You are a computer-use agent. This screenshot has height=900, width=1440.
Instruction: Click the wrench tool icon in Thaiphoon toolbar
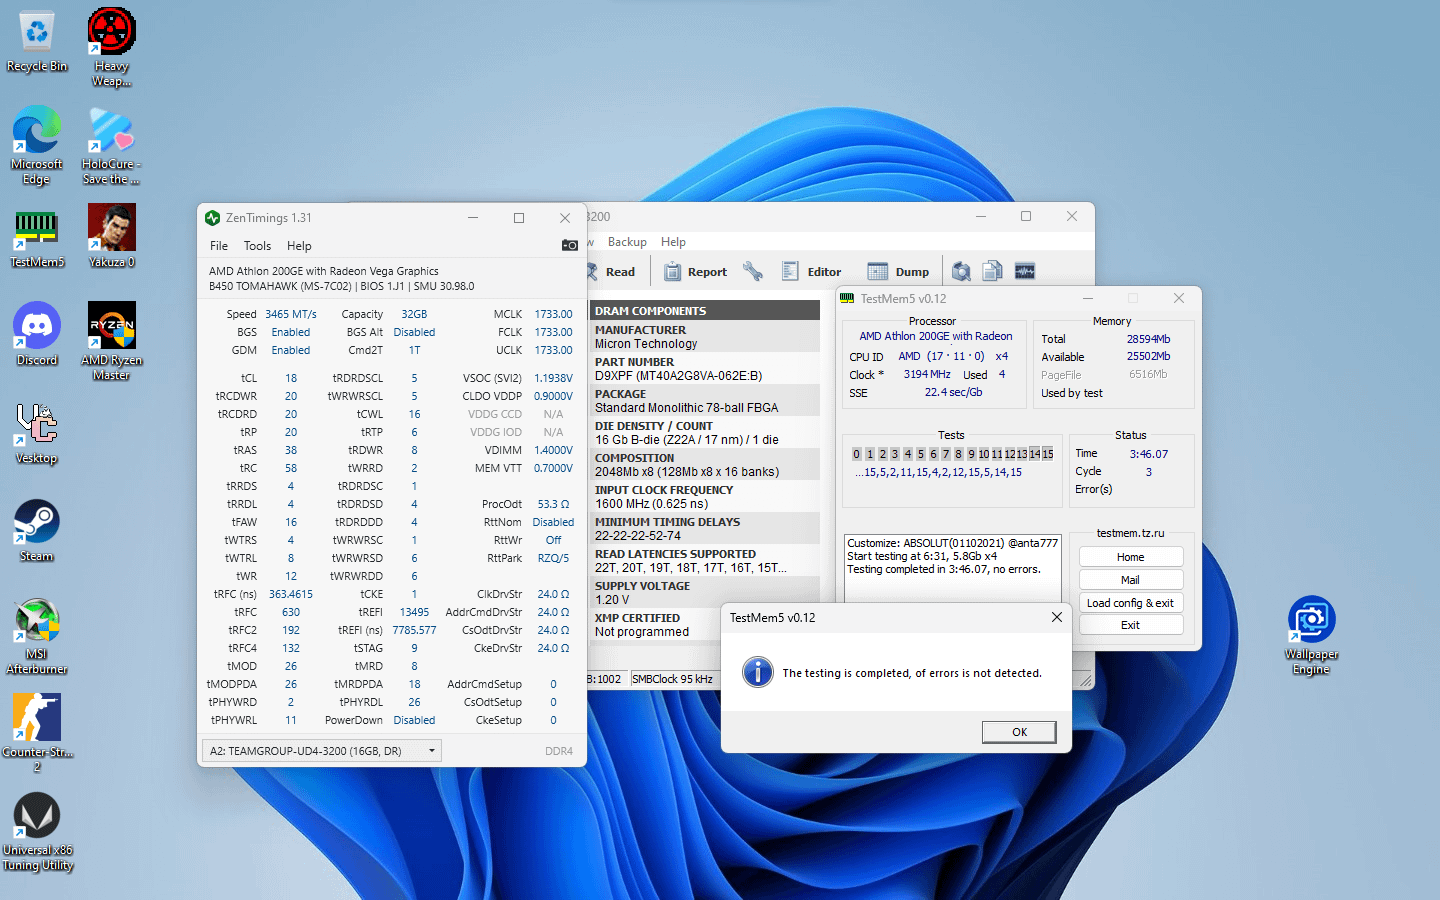pos(753,271)
